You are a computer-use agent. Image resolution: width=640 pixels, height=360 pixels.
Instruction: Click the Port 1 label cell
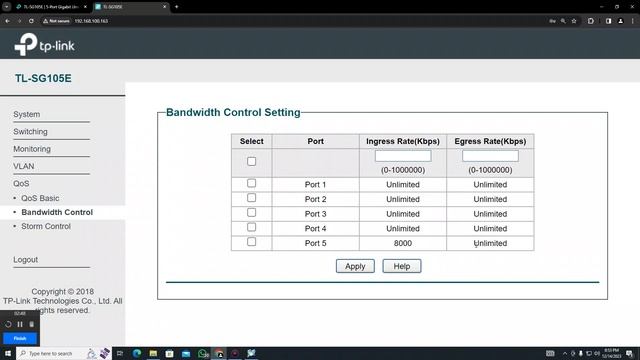coord(316,184)
